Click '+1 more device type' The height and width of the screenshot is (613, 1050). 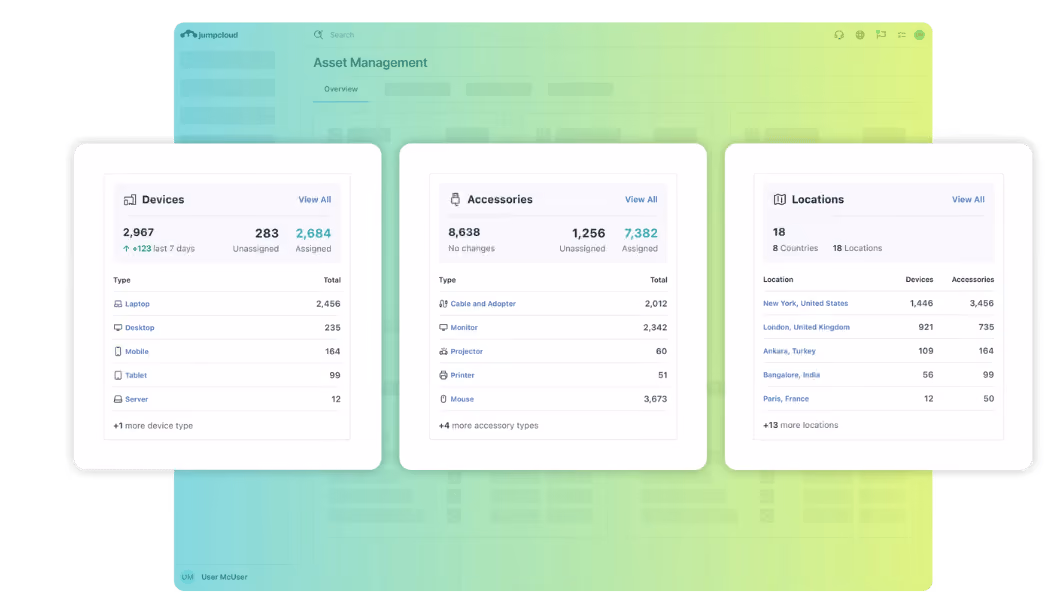tap(153, 426)
